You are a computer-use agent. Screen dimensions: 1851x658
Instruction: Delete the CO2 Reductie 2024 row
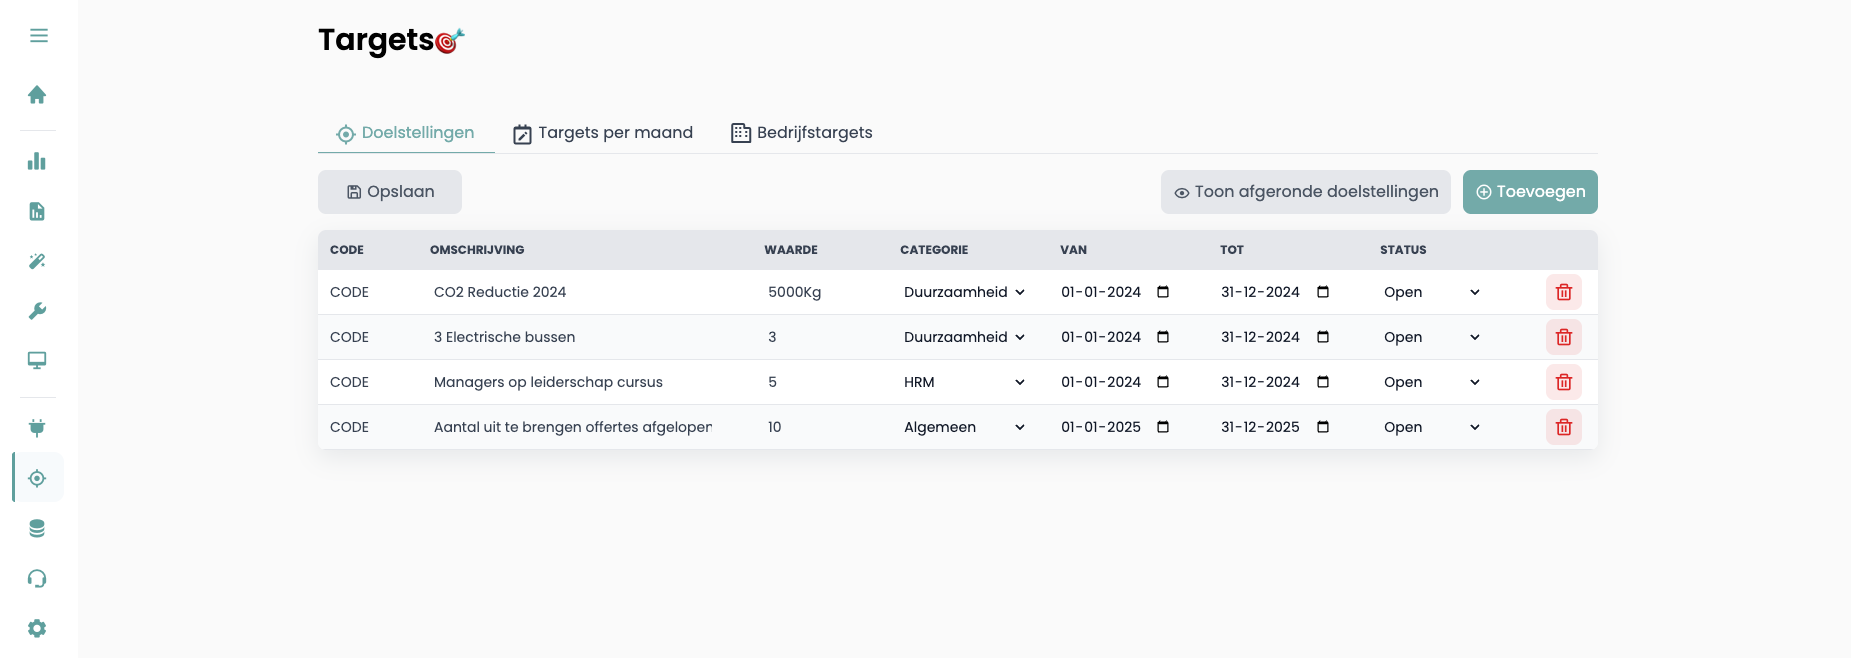click(1563, 292)
